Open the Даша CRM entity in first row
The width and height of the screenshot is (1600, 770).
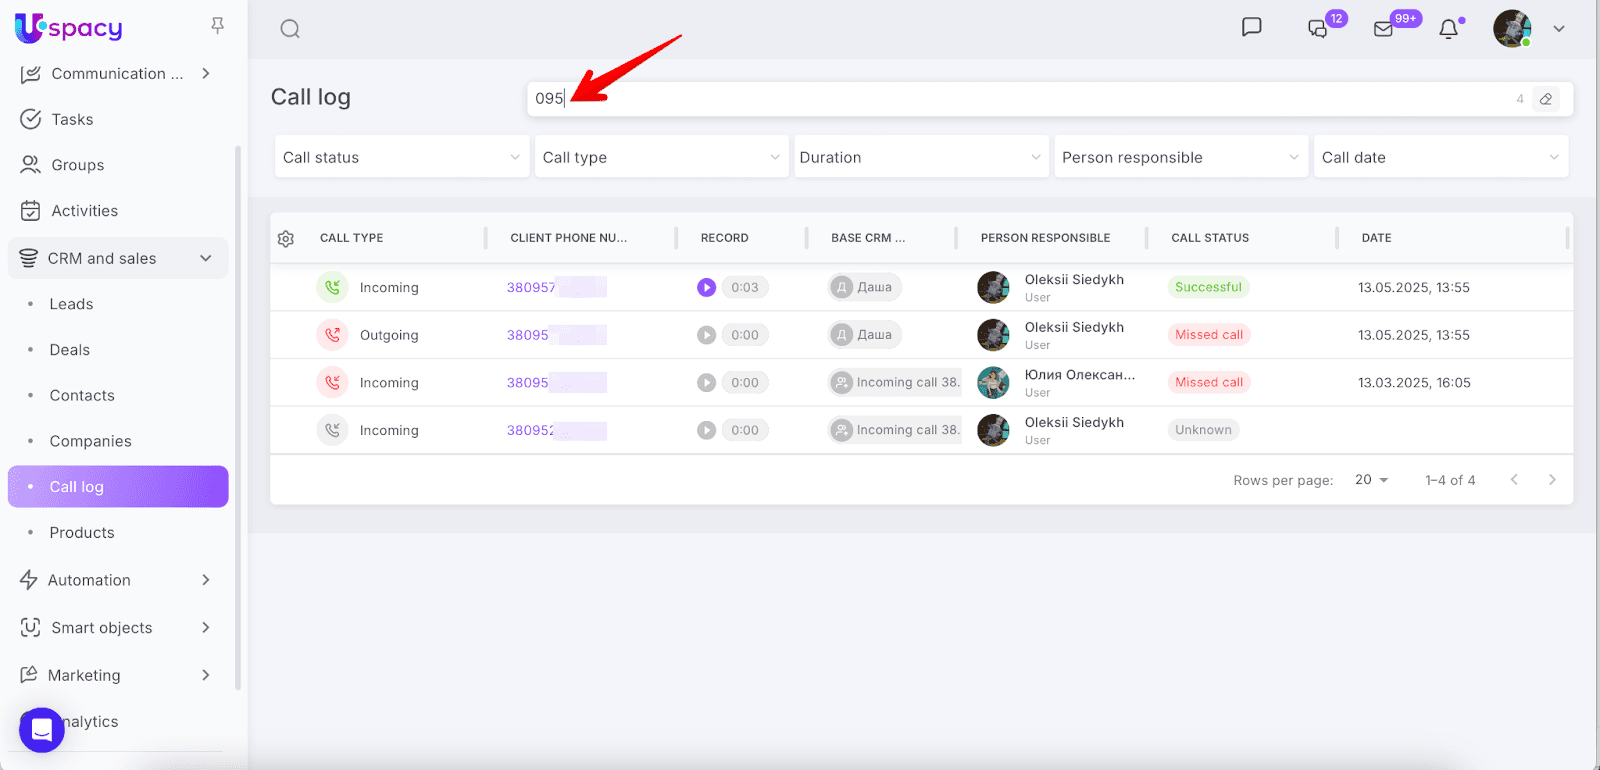coord(865,288)
